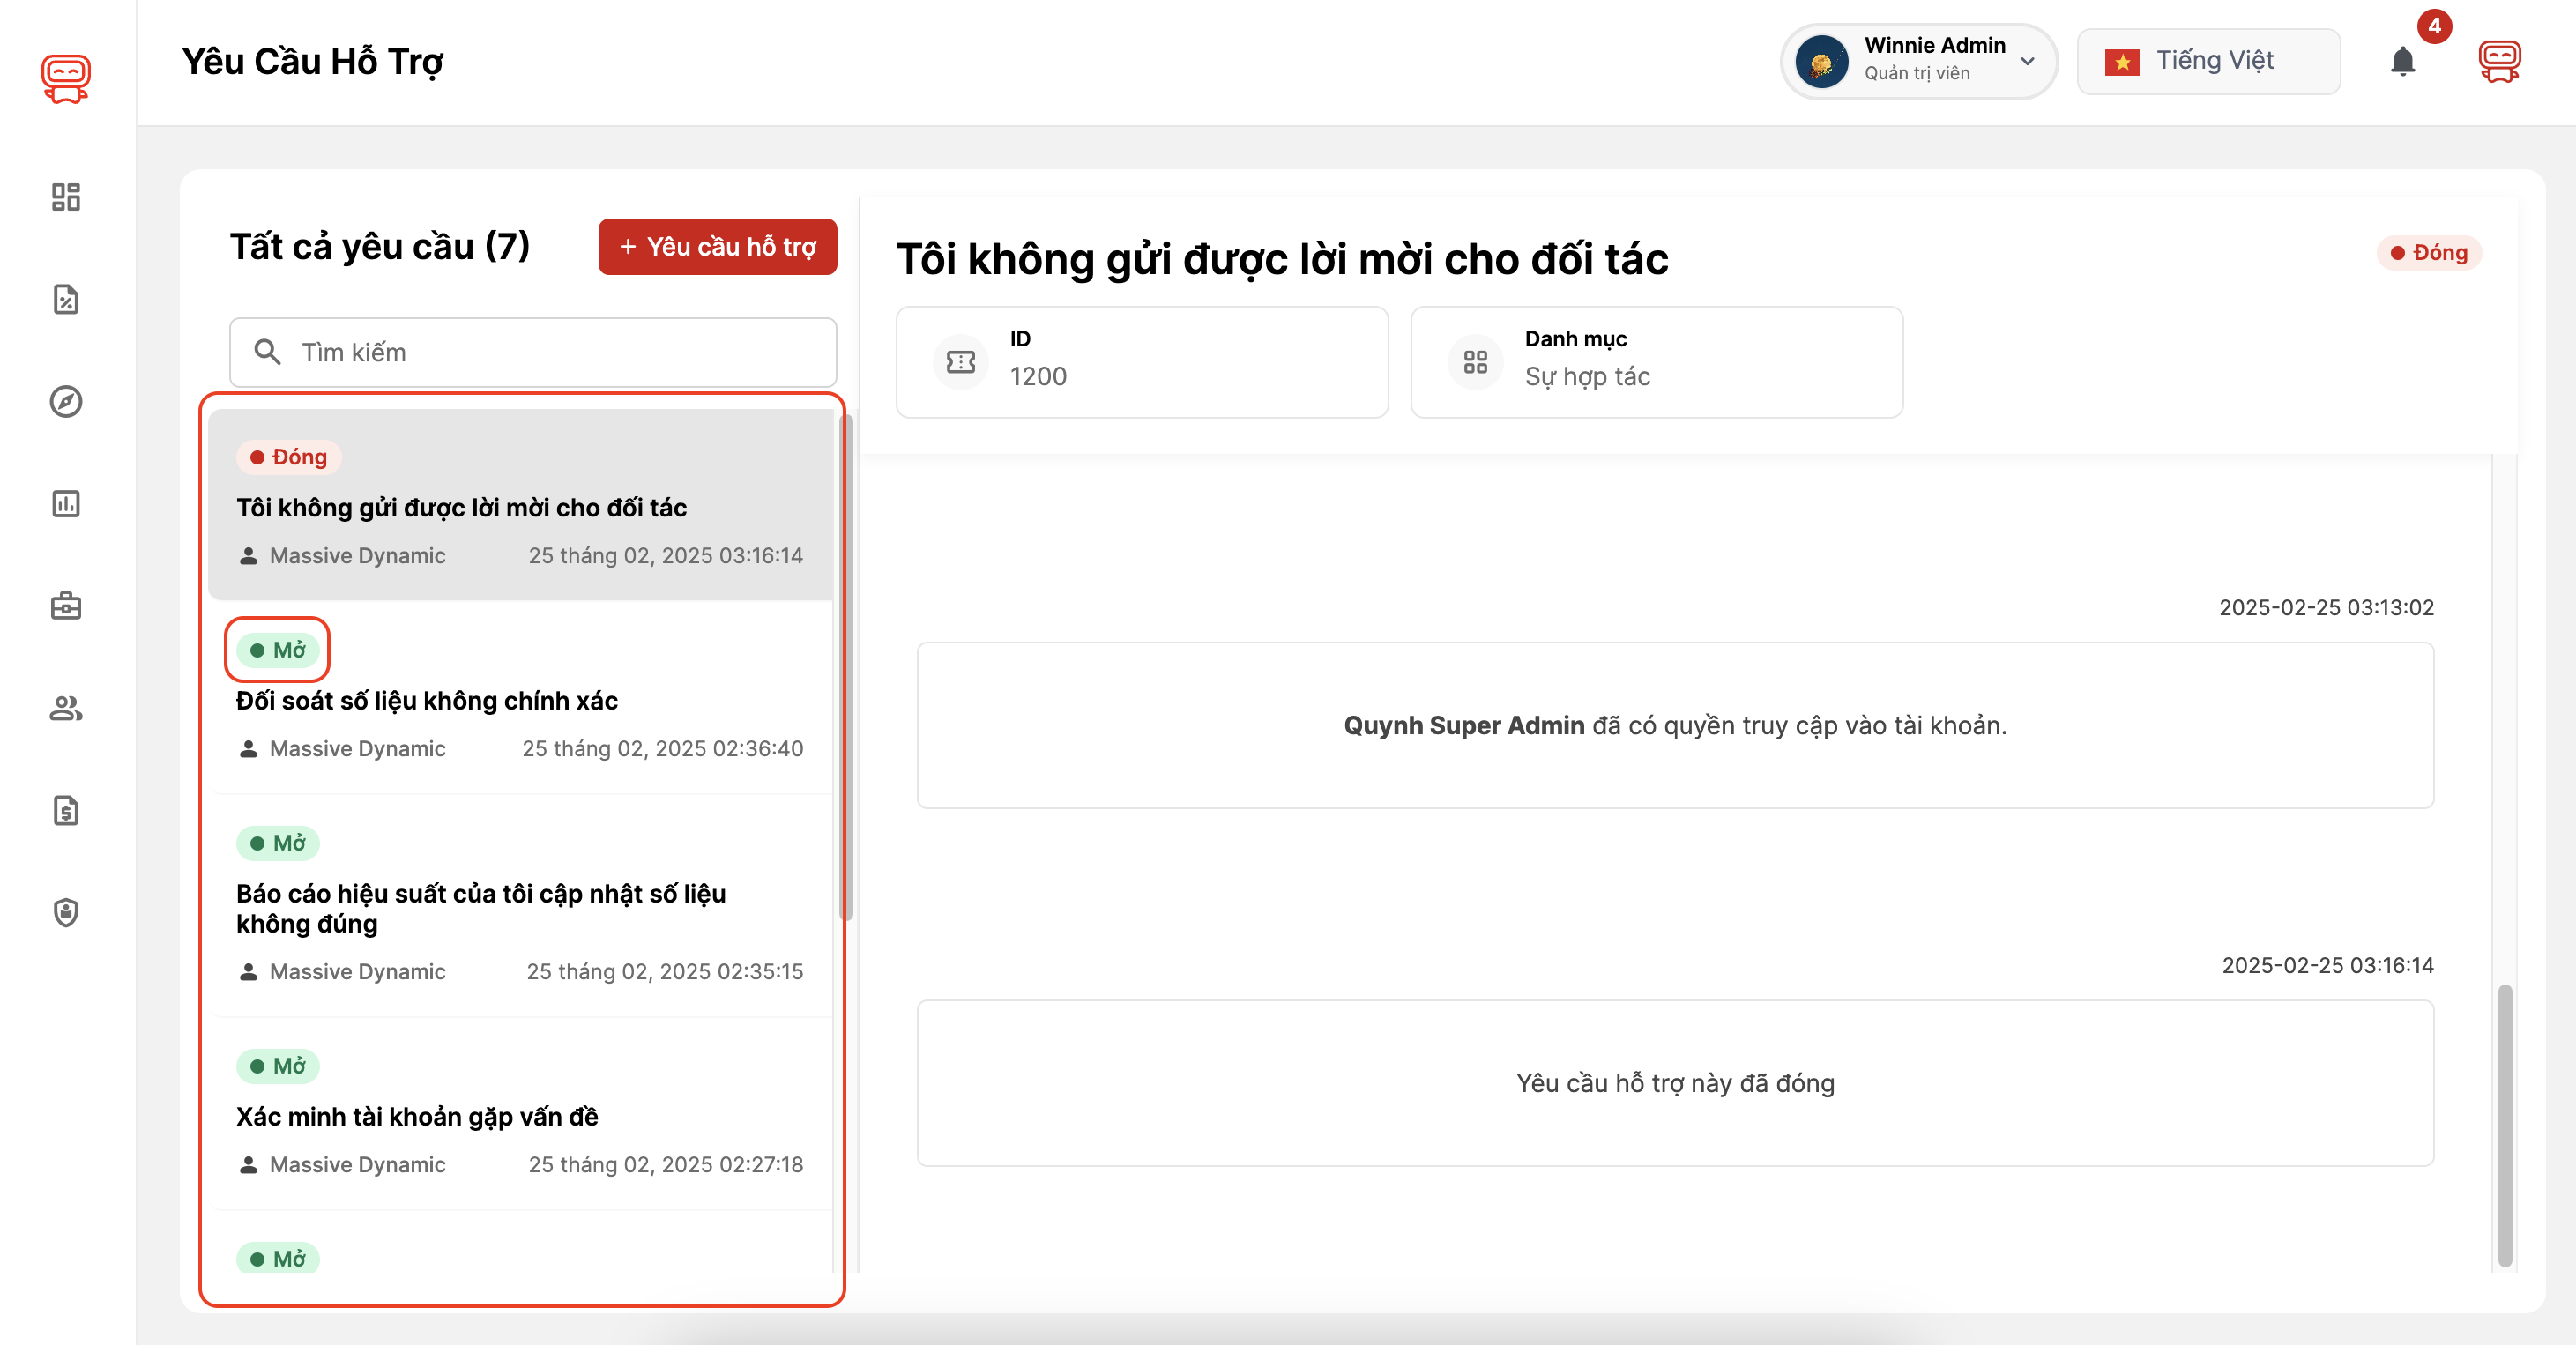Select the 'Mở' badge on account verification ticket
The width and height of the screenshot is (2576, 1345).
[x=277, y=1066]
